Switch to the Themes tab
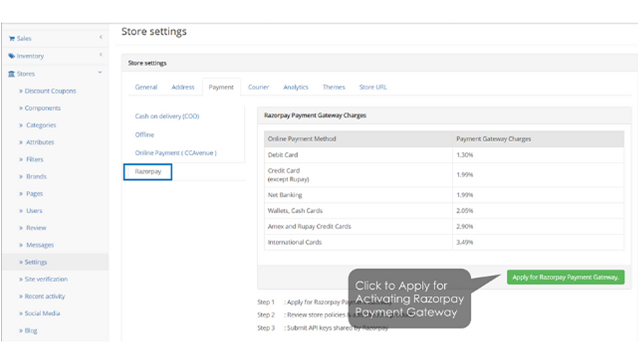The height and width of the screenshot is (360, 640). click(x=334, y=87)
